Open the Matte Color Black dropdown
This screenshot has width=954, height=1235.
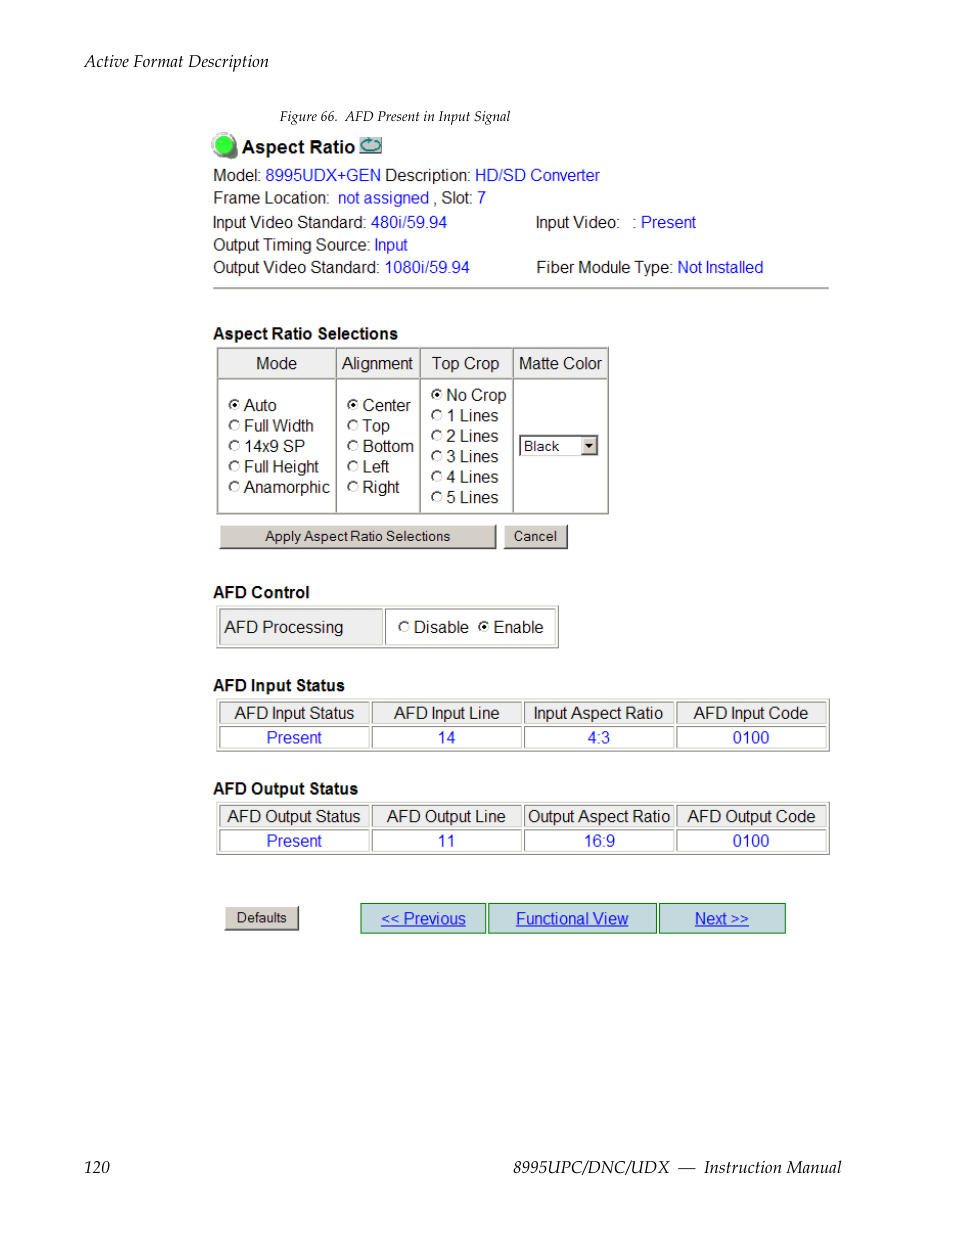[x=558, y=446]
